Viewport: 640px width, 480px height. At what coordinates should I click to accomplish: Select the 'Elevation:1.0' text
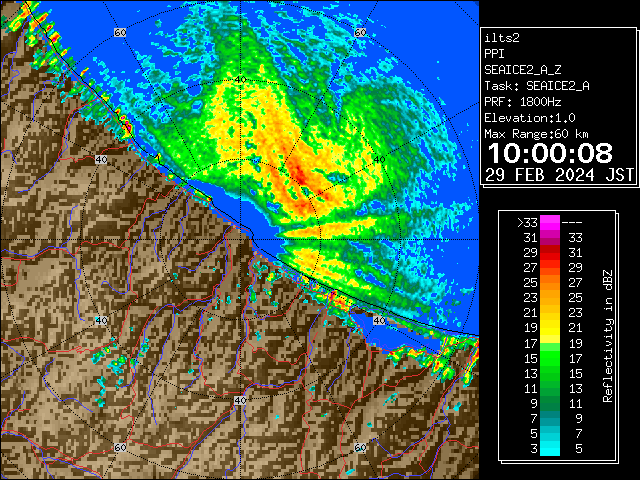click(x=530, y=118)
